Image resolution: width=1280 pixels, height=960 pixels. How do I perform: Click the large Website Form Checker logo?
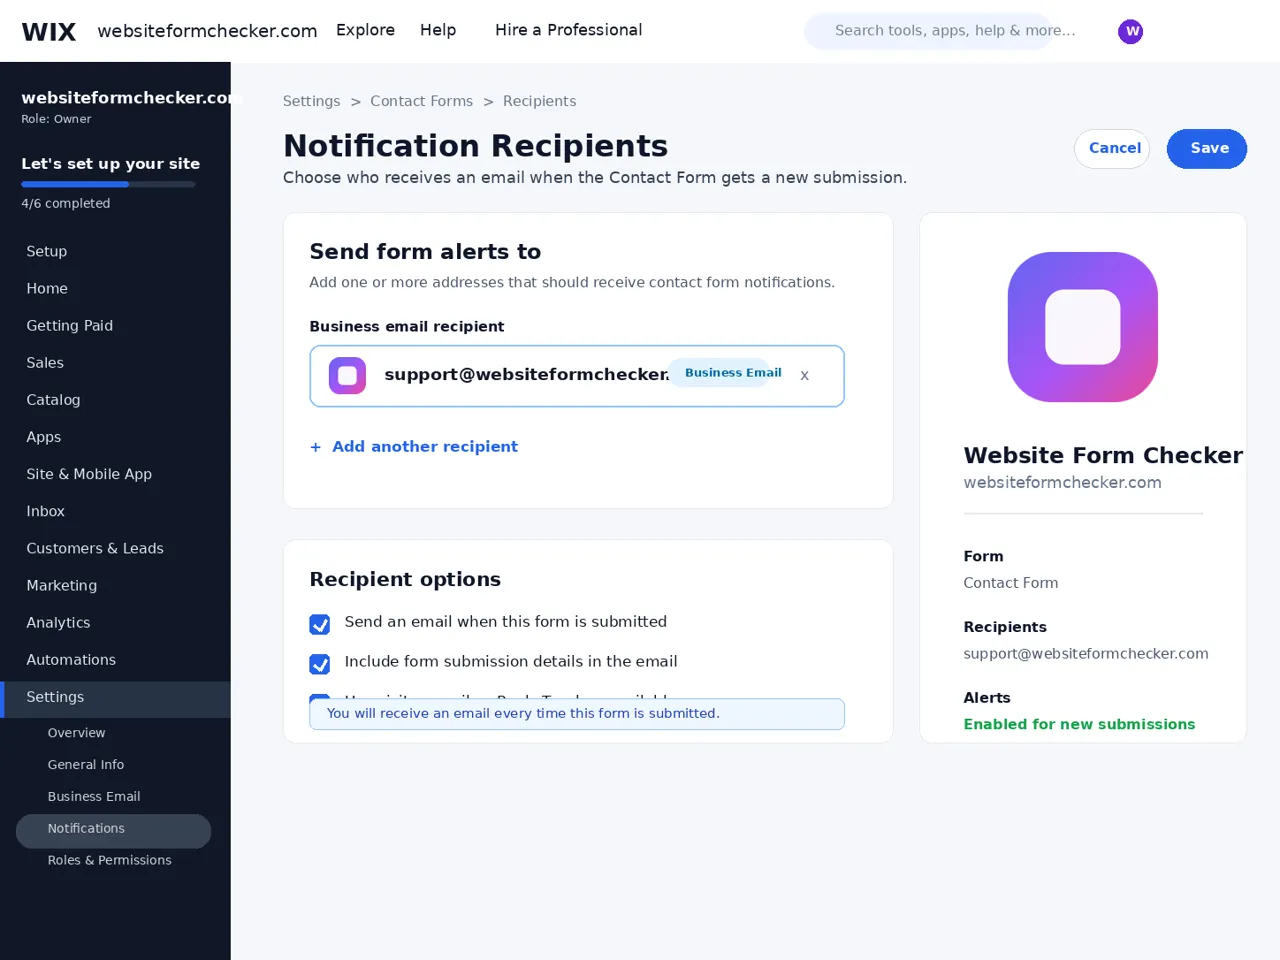point(1082,327)
